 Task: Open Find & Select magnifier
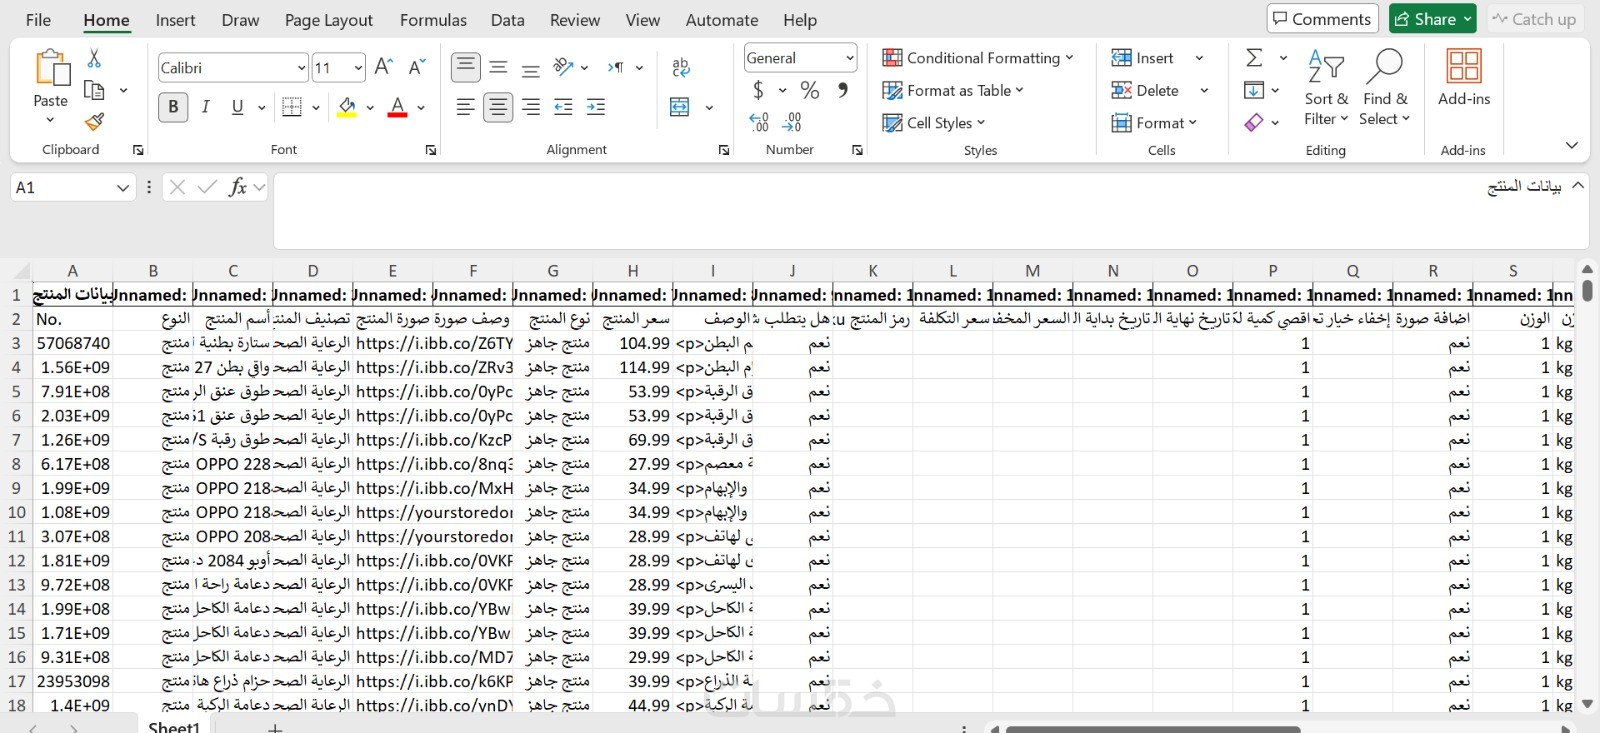click(x=1385, y=88)
